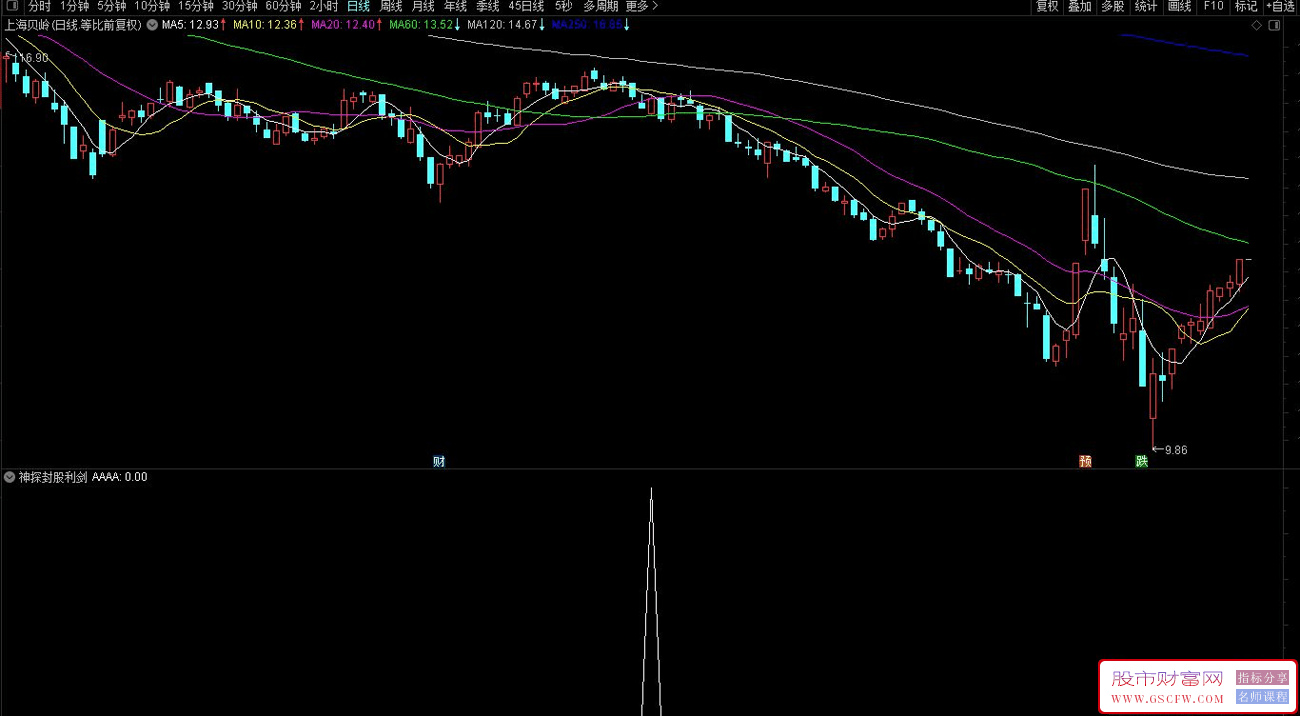Switch to the 月线 monthly tab
Viewport: 1300px width, 716px height.
[423, 6]
